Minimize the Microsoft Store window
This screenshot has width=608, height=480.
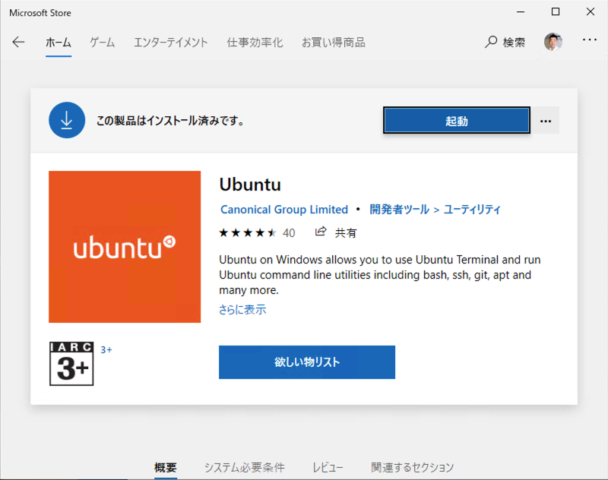521,12
